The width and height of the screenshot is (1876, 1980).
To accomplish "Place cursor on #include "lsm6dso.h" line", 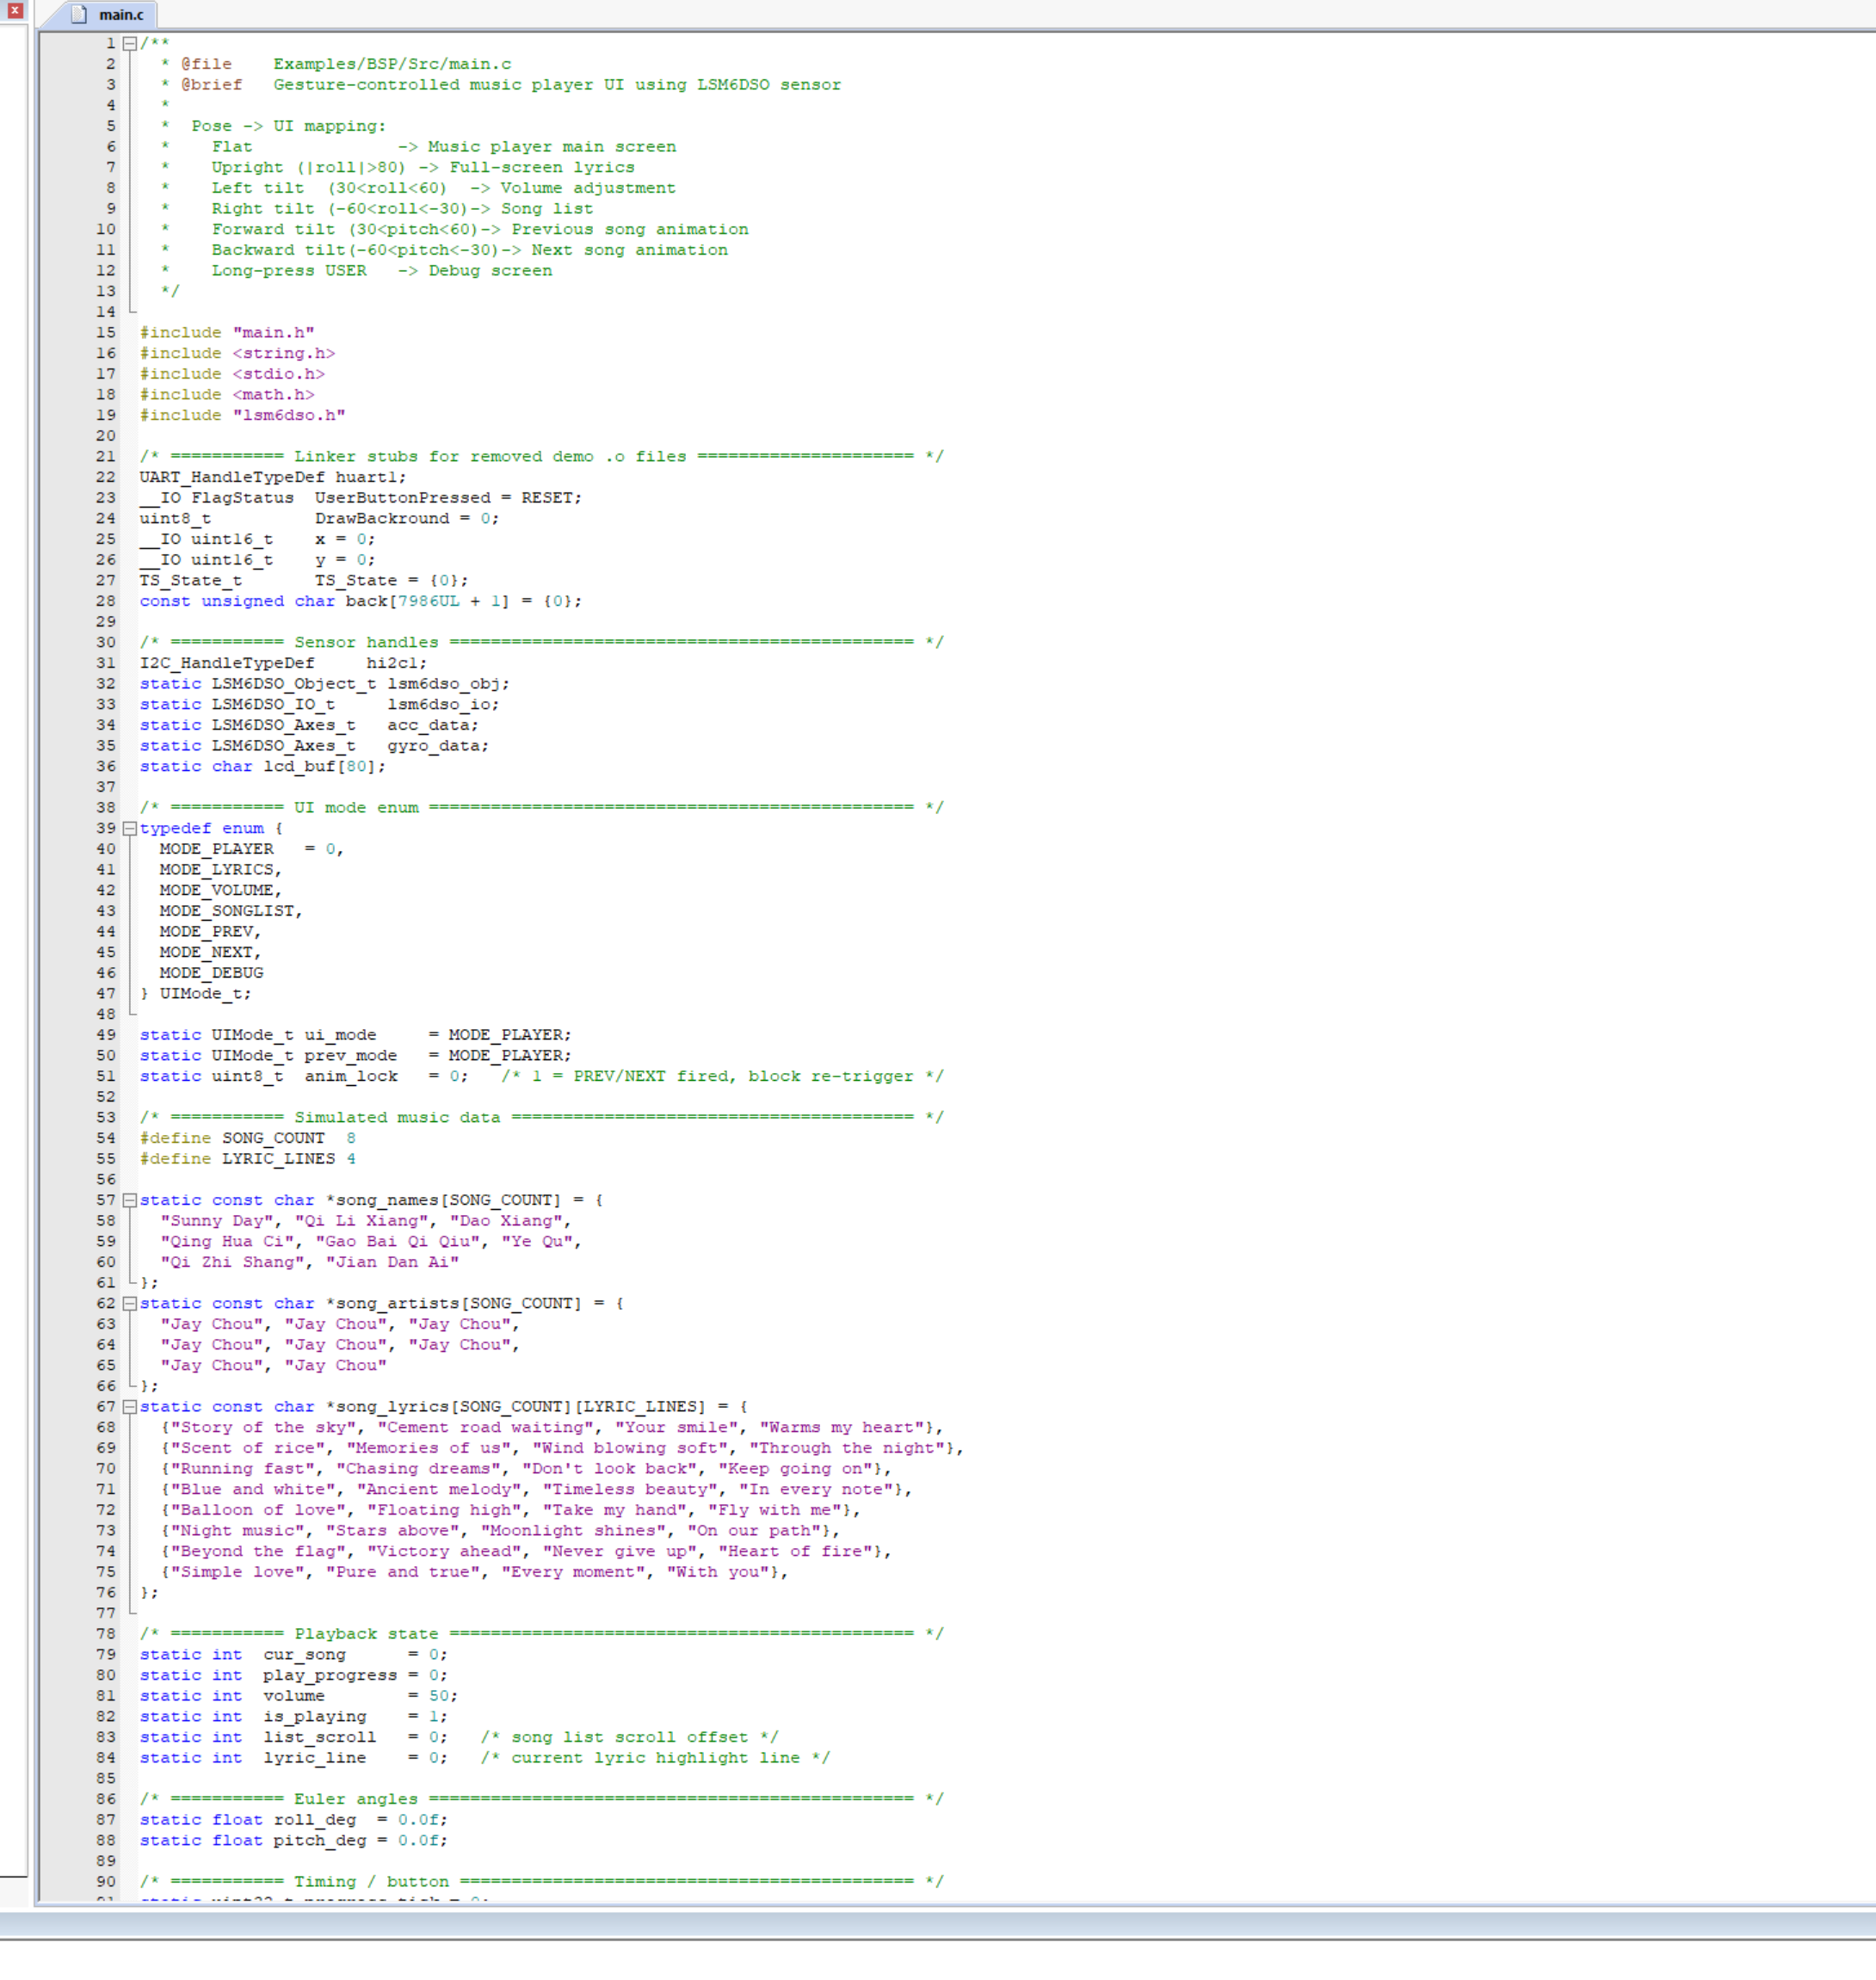I will pos(242,415).
